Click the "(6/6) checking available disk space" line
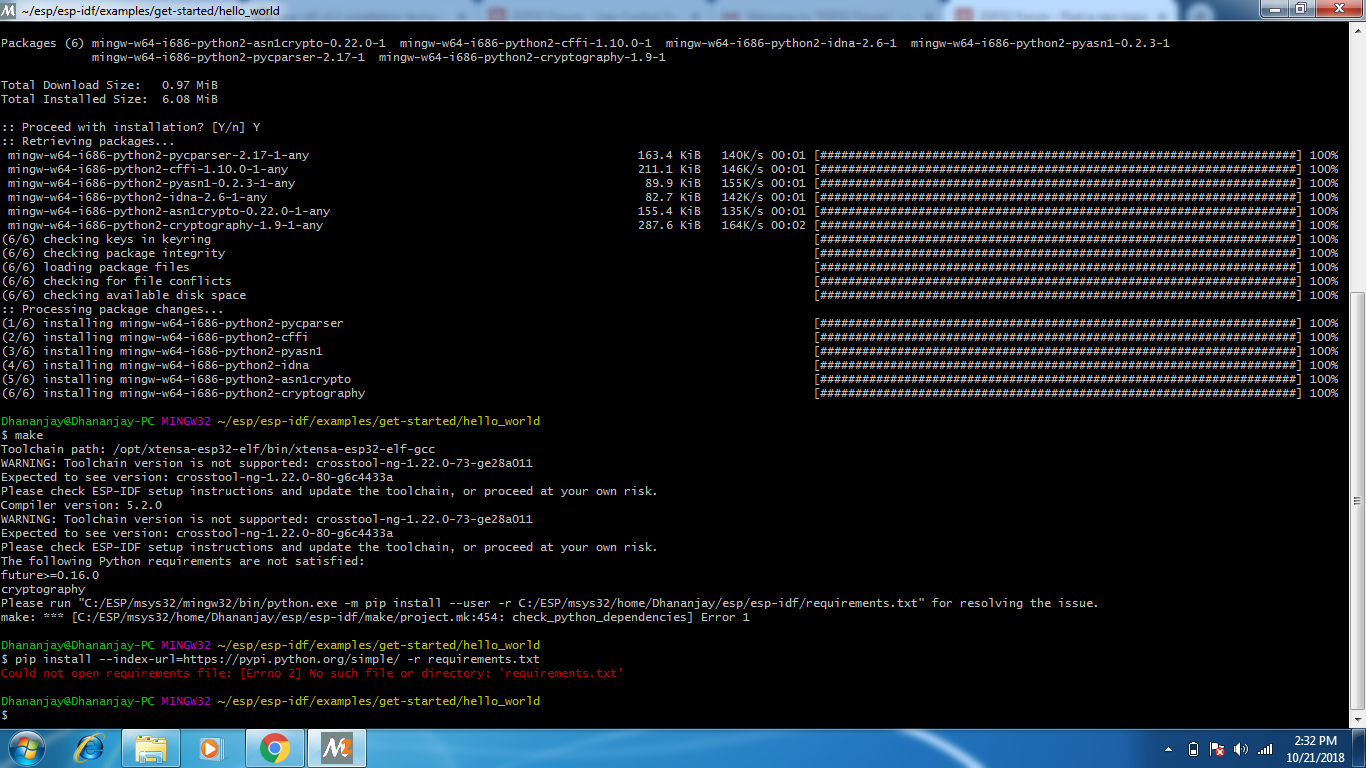 click(x=123, y=295)
